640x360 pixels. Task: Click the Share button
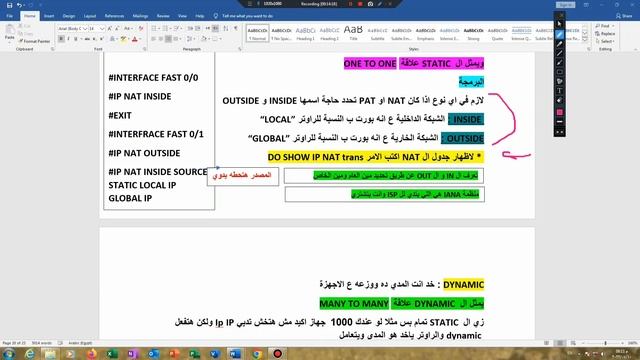[624, 16]
